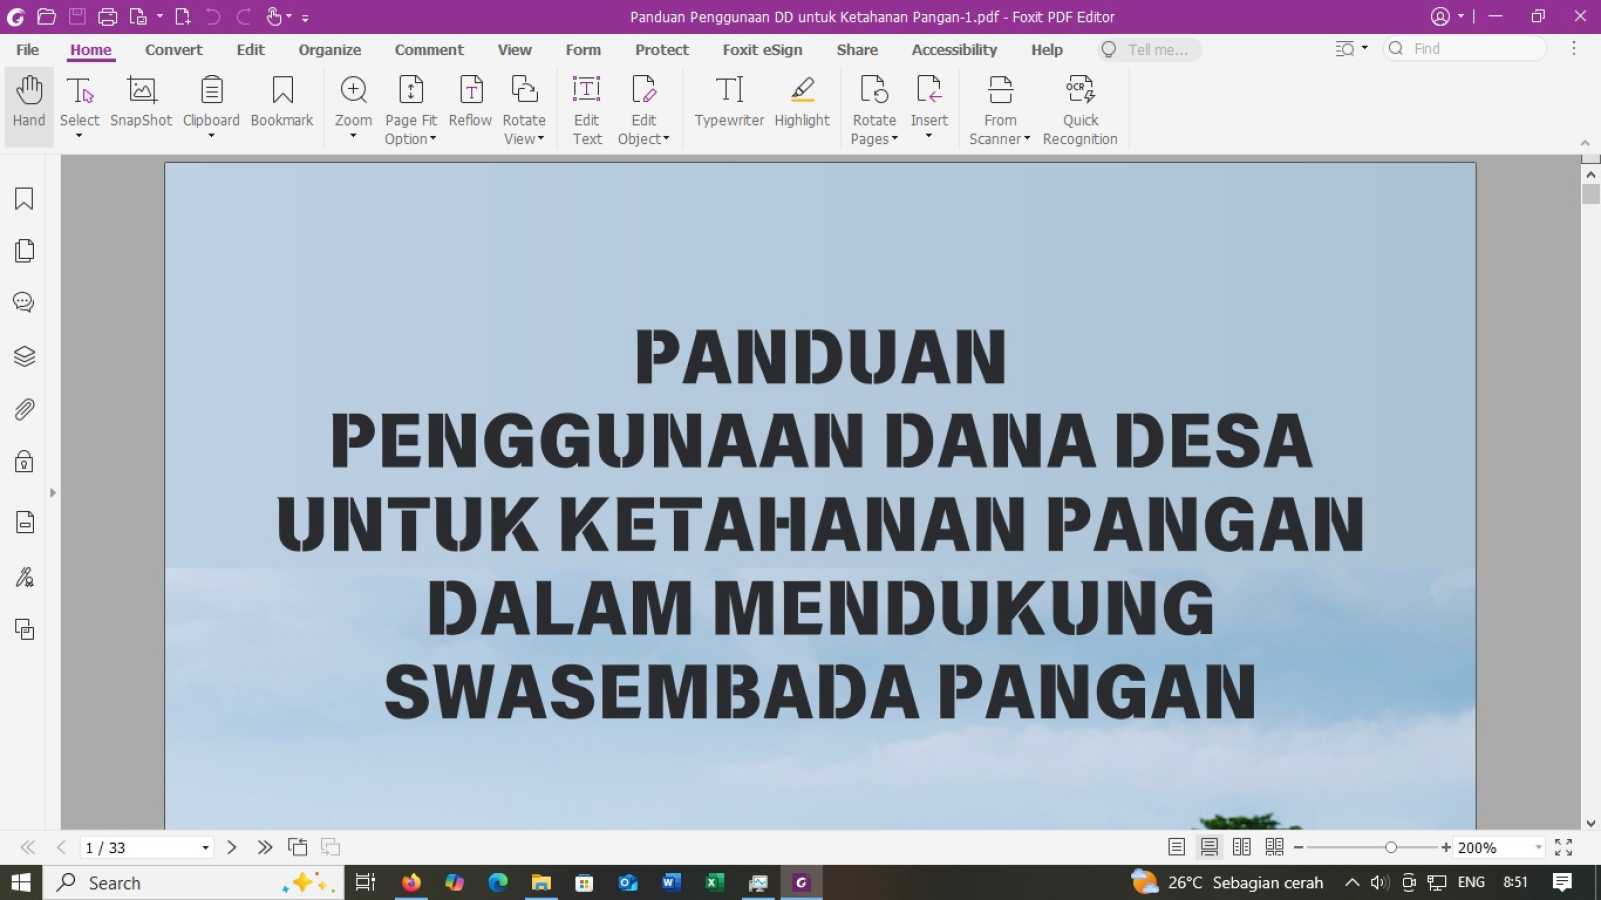Image resolution: width=1601 pixels, height=900 pixels.
Task: Jump to the first page
Action: [x=28, y=847]
